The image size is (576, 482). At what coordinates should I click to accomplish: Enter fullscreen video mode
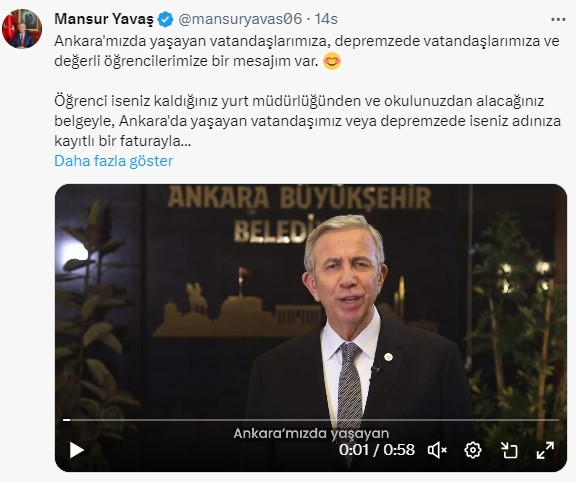[545, 450]
